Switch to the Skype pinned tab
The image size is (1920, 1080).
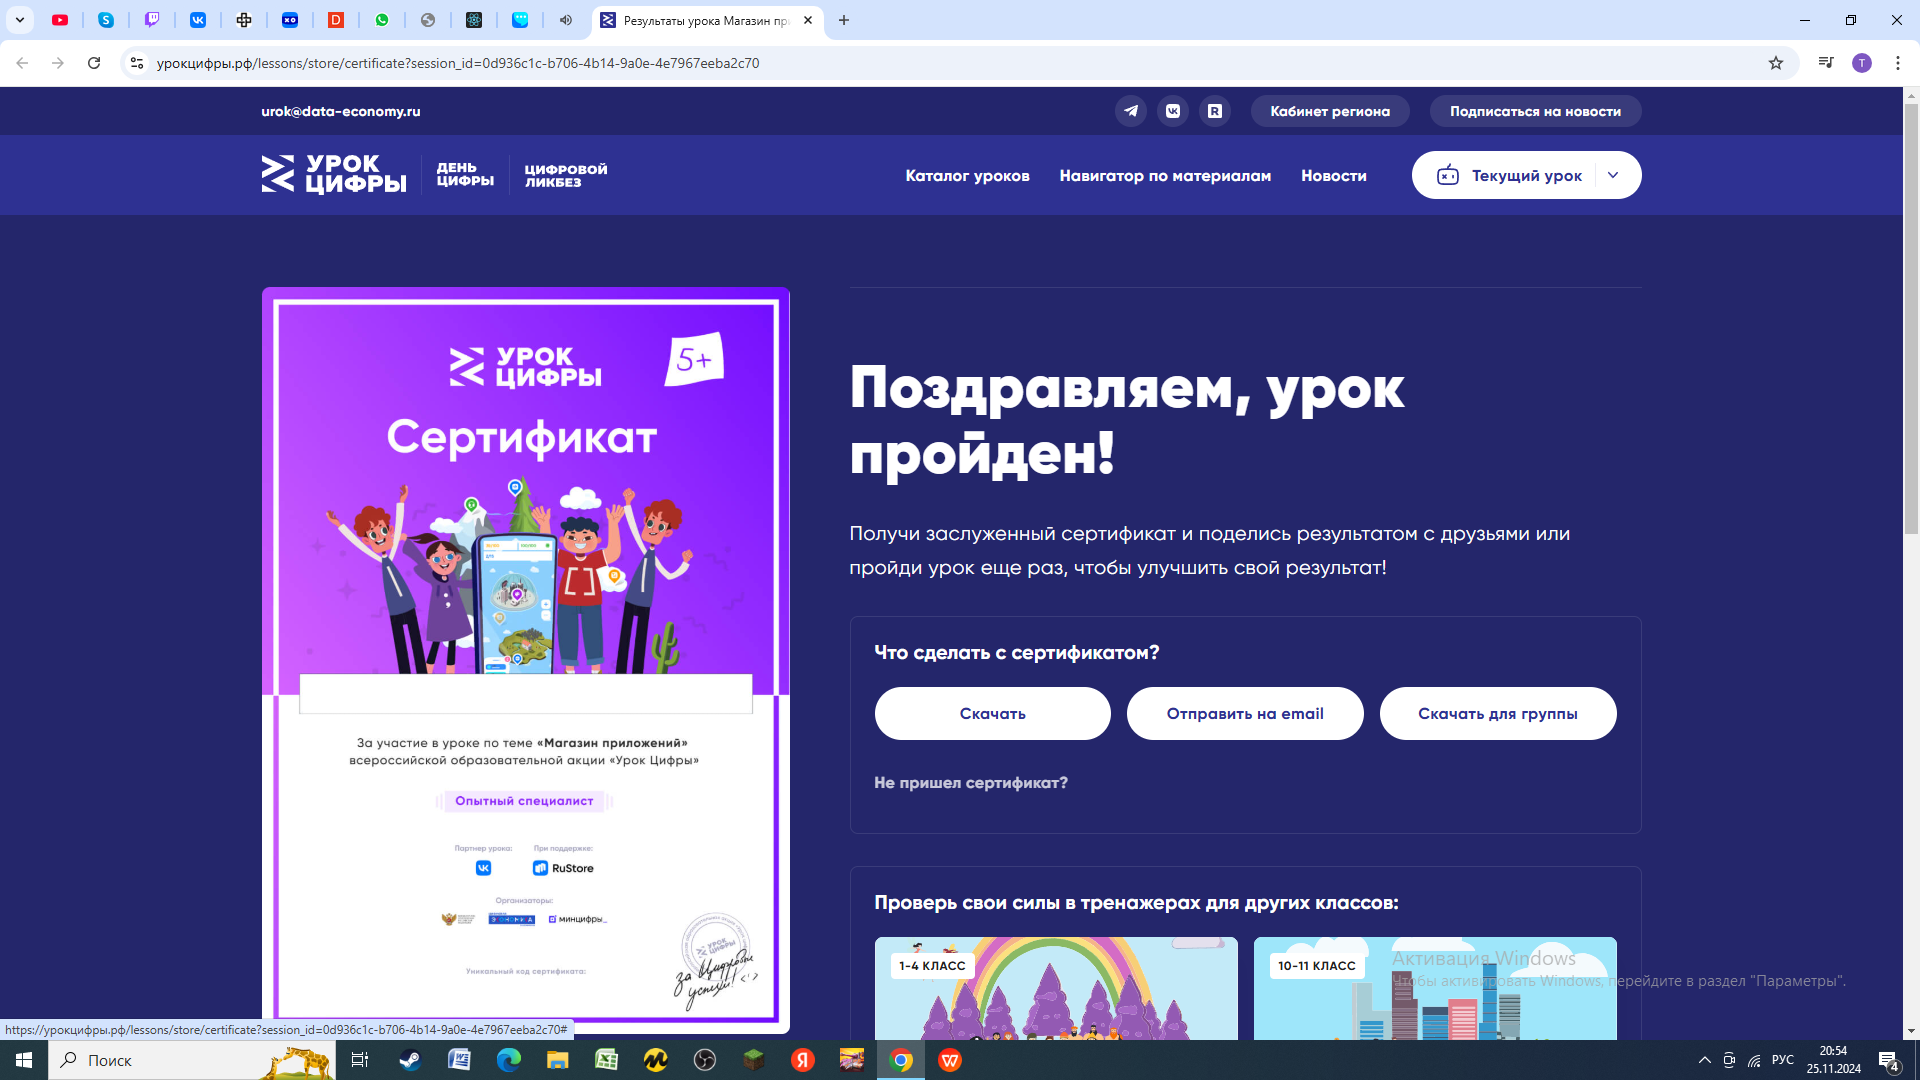106,20
